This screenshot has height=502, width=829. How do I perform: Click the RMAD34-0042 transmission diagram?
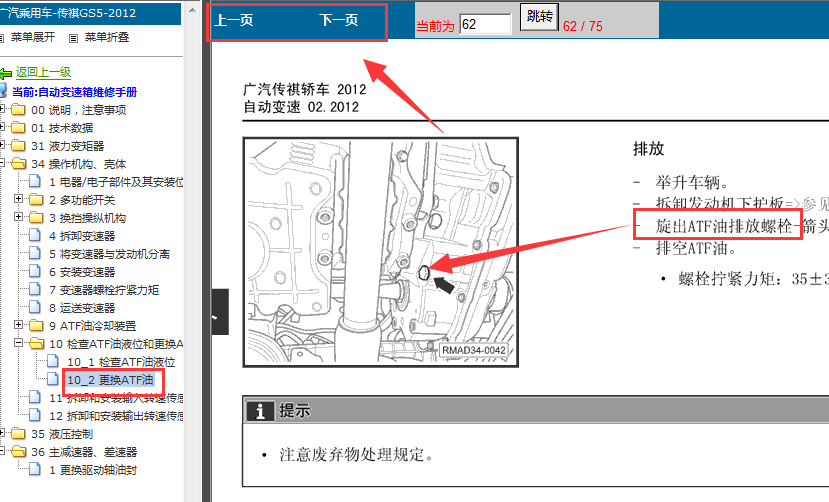click(x=381, y=253)
